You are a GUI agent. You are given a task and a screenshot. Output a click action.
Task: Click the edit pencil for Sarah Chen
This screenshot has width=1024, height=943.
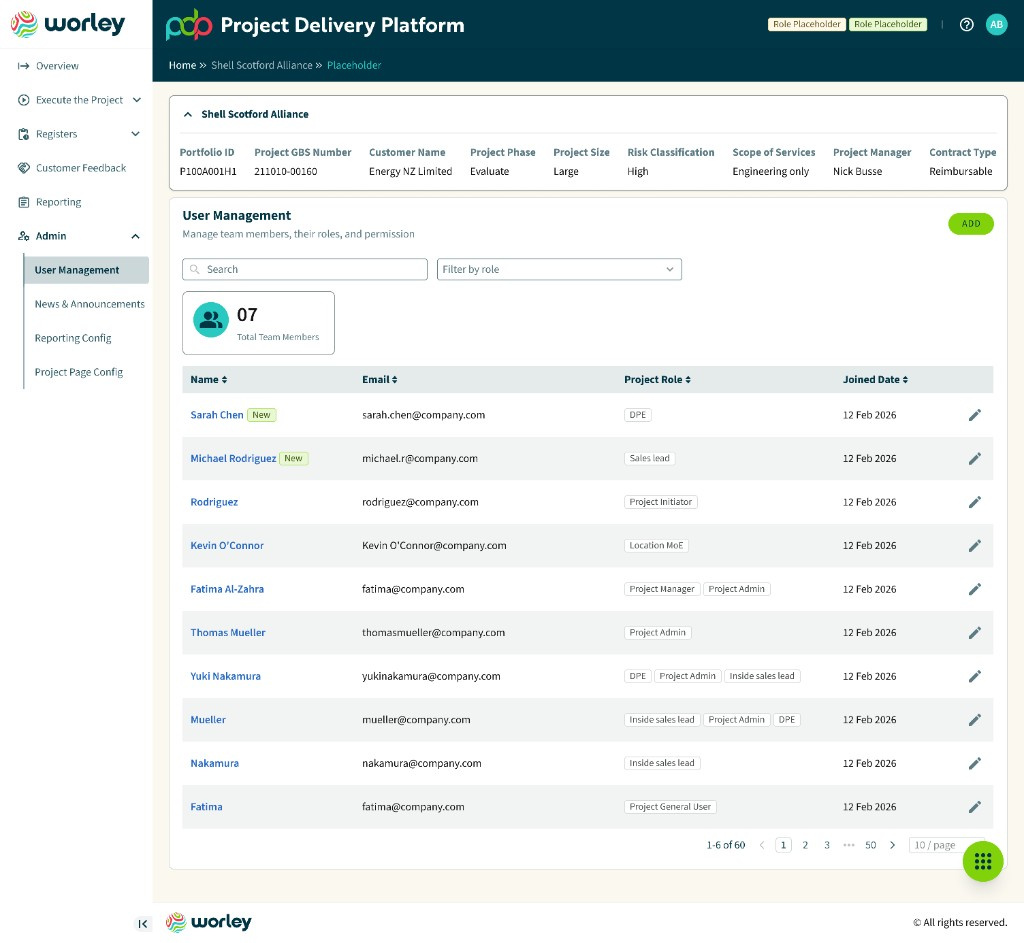pyautogui.click(x=974, y=415)
